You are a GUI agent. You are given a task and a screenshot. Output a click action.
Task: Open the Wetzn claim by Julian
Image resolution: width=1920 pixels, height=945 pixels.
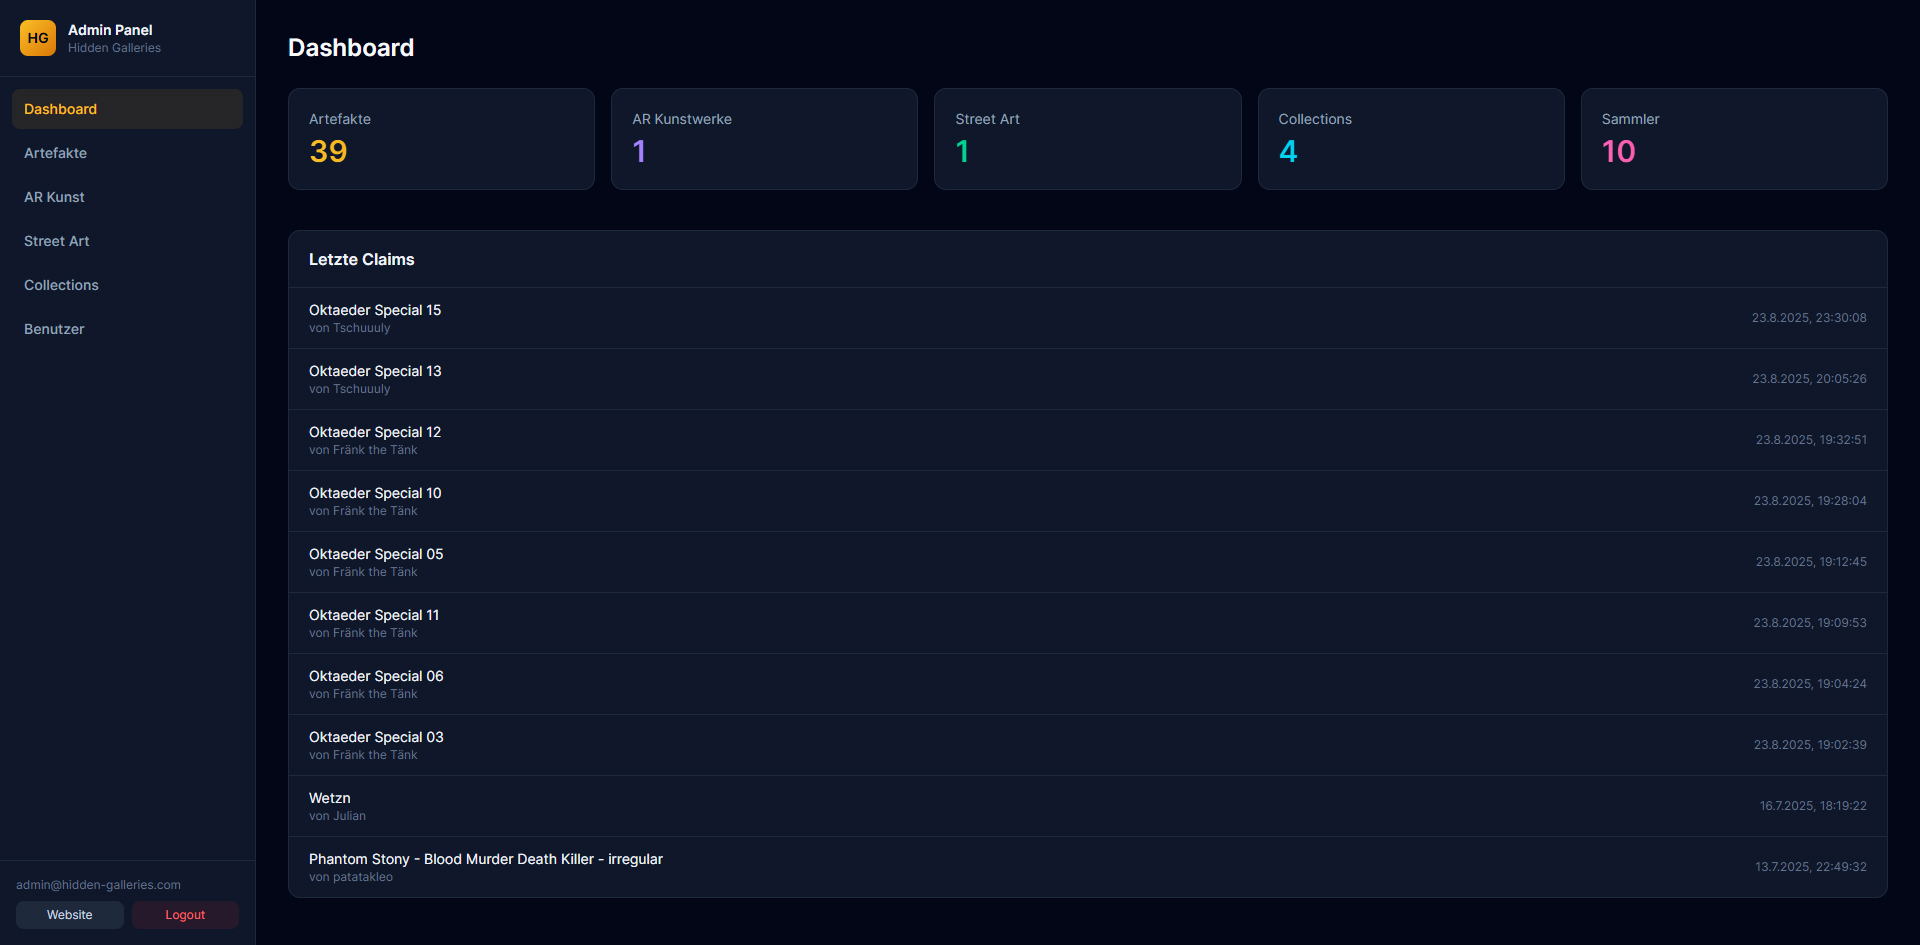[x=1087, y=806]
